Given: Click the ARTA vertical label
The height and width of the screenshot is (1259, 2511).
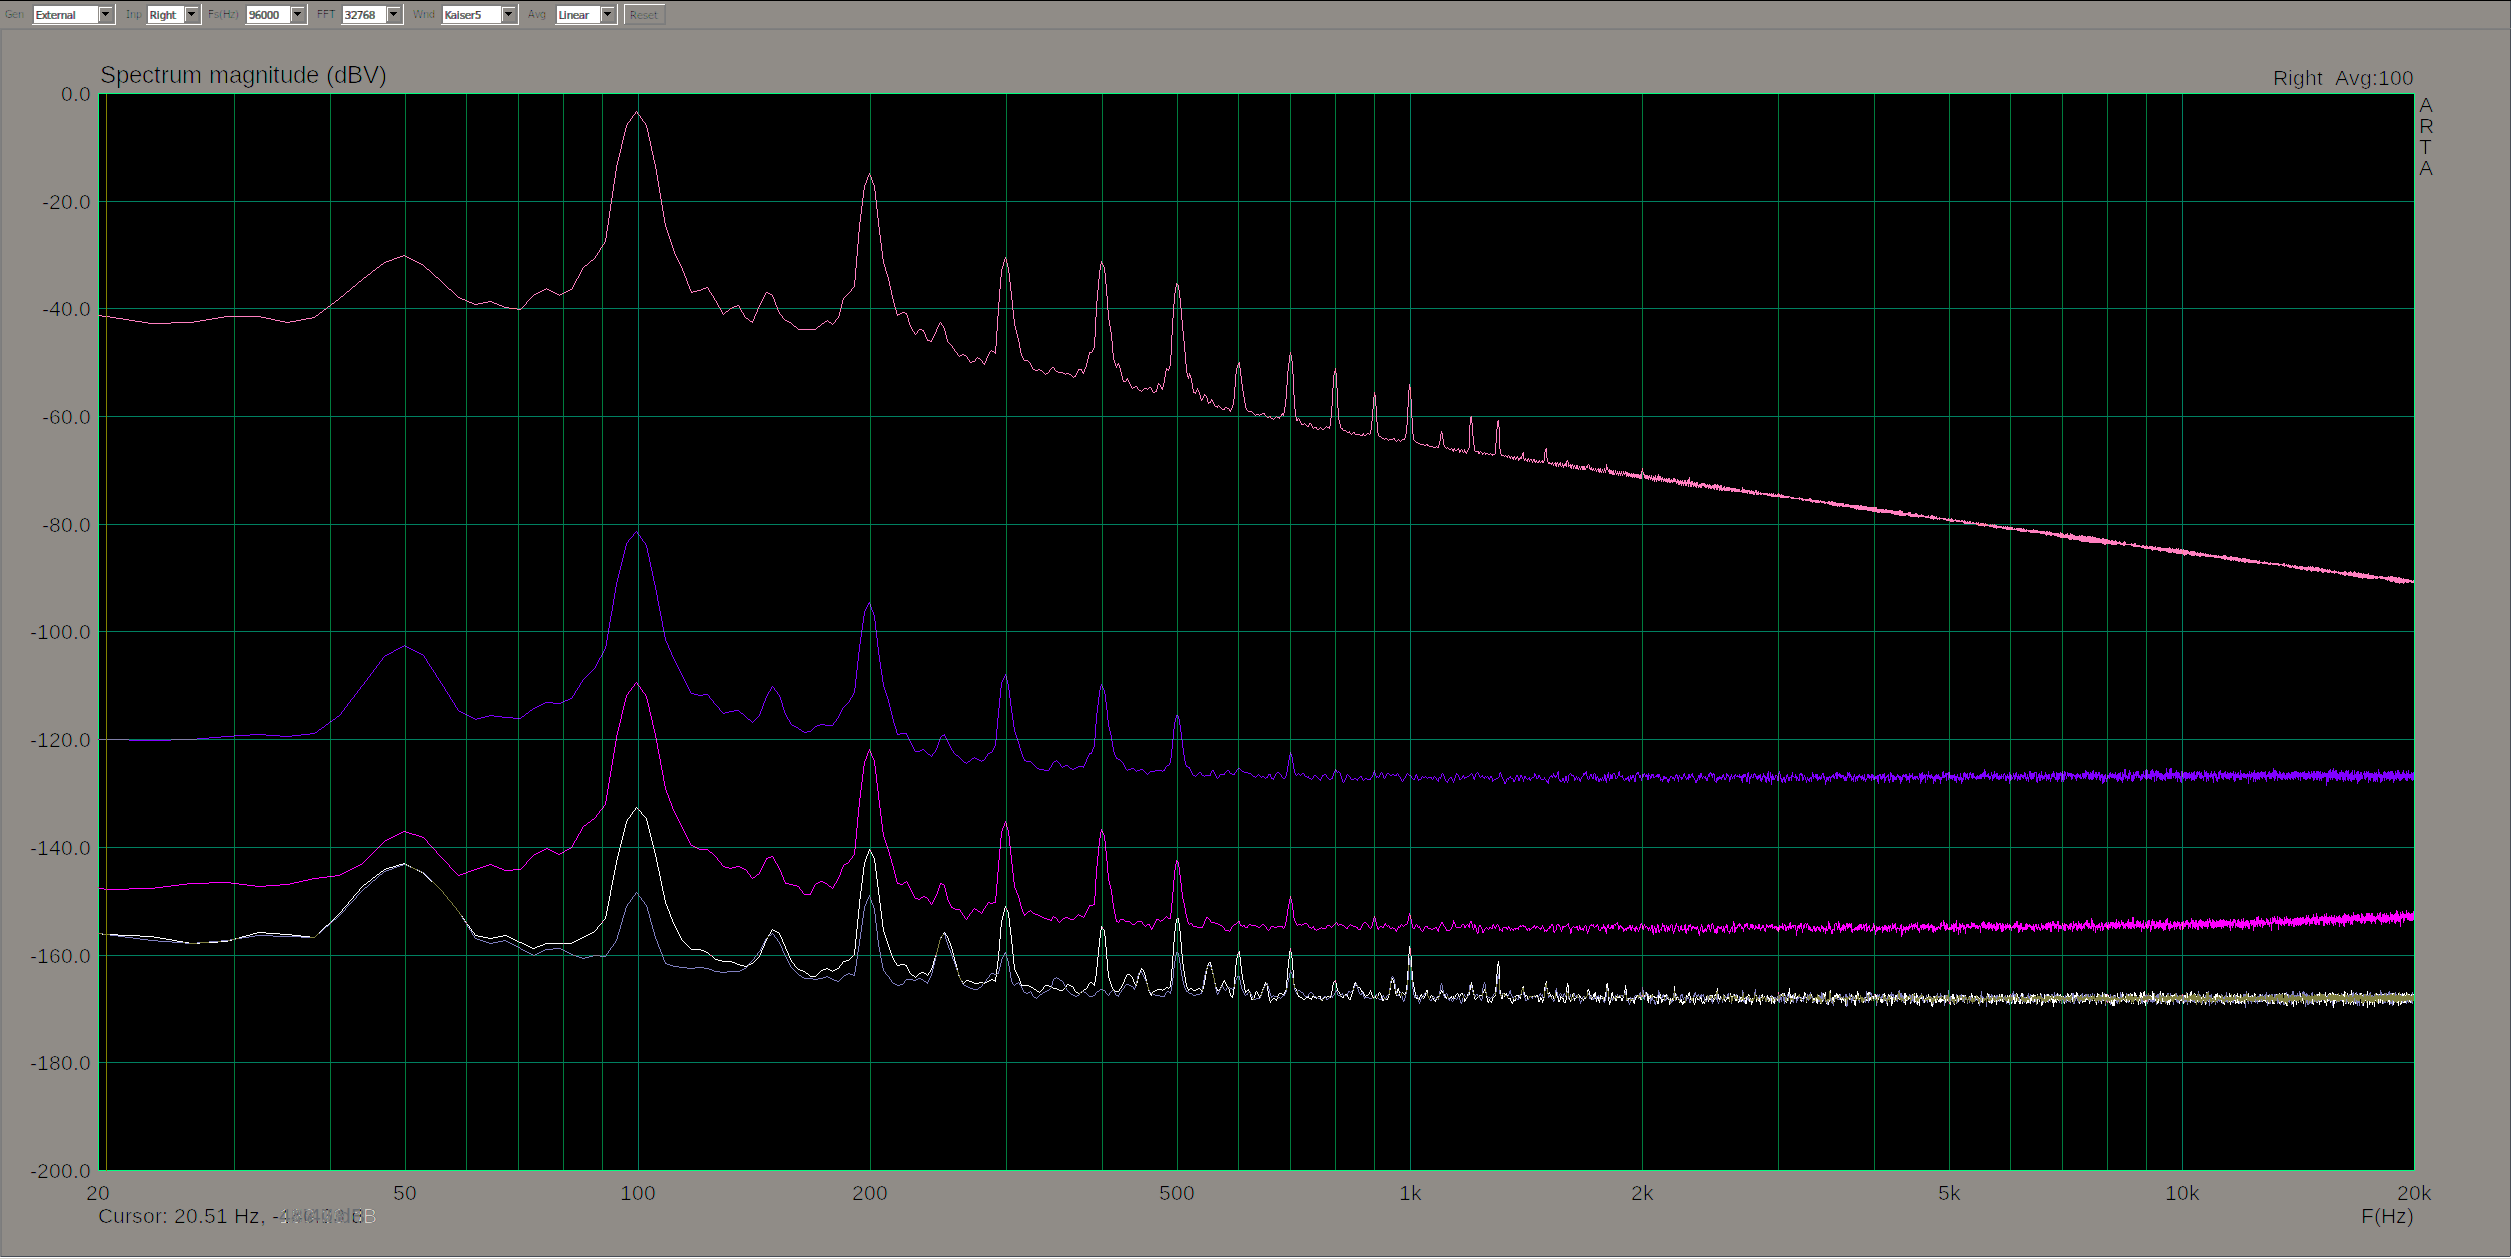Looking at the screenshot, I should (x=2425, y=137).
